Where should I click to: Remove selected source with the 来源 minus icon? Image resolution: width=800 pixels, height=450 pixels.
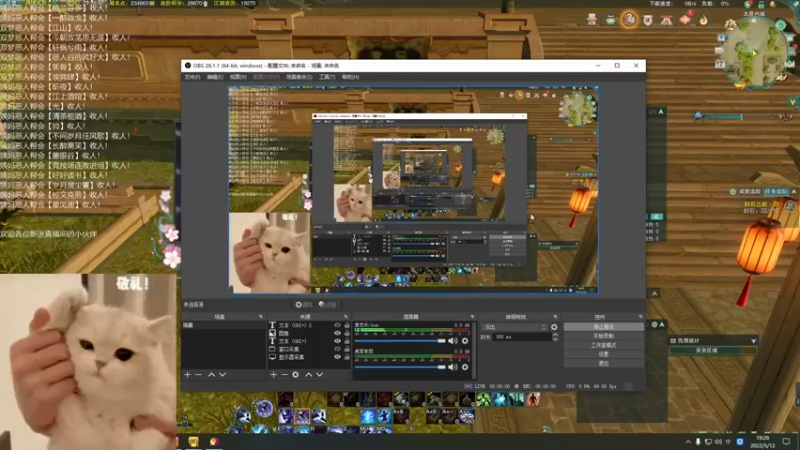[284, 374]
